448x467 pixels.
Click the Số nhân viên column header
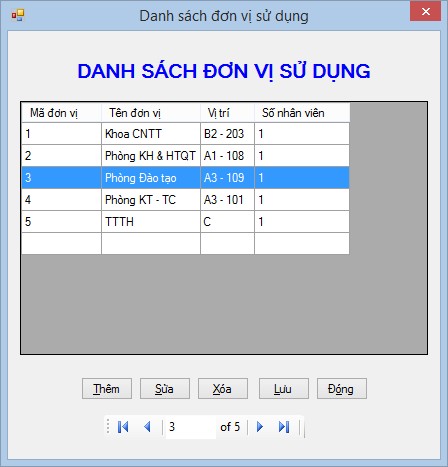pyautogui.click(x=302, y=113)
